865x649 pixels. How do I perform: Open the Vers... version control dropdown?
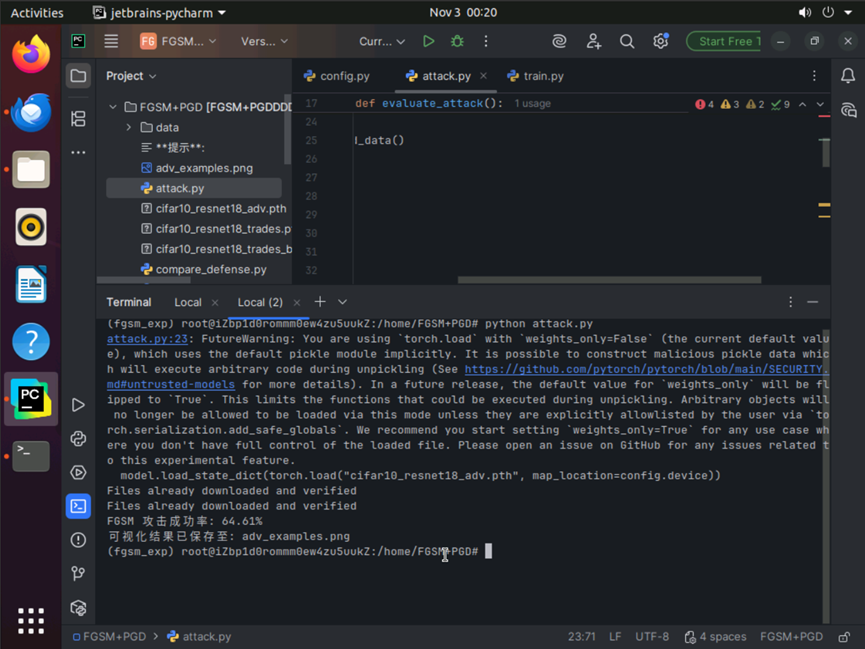pos(264,42)
